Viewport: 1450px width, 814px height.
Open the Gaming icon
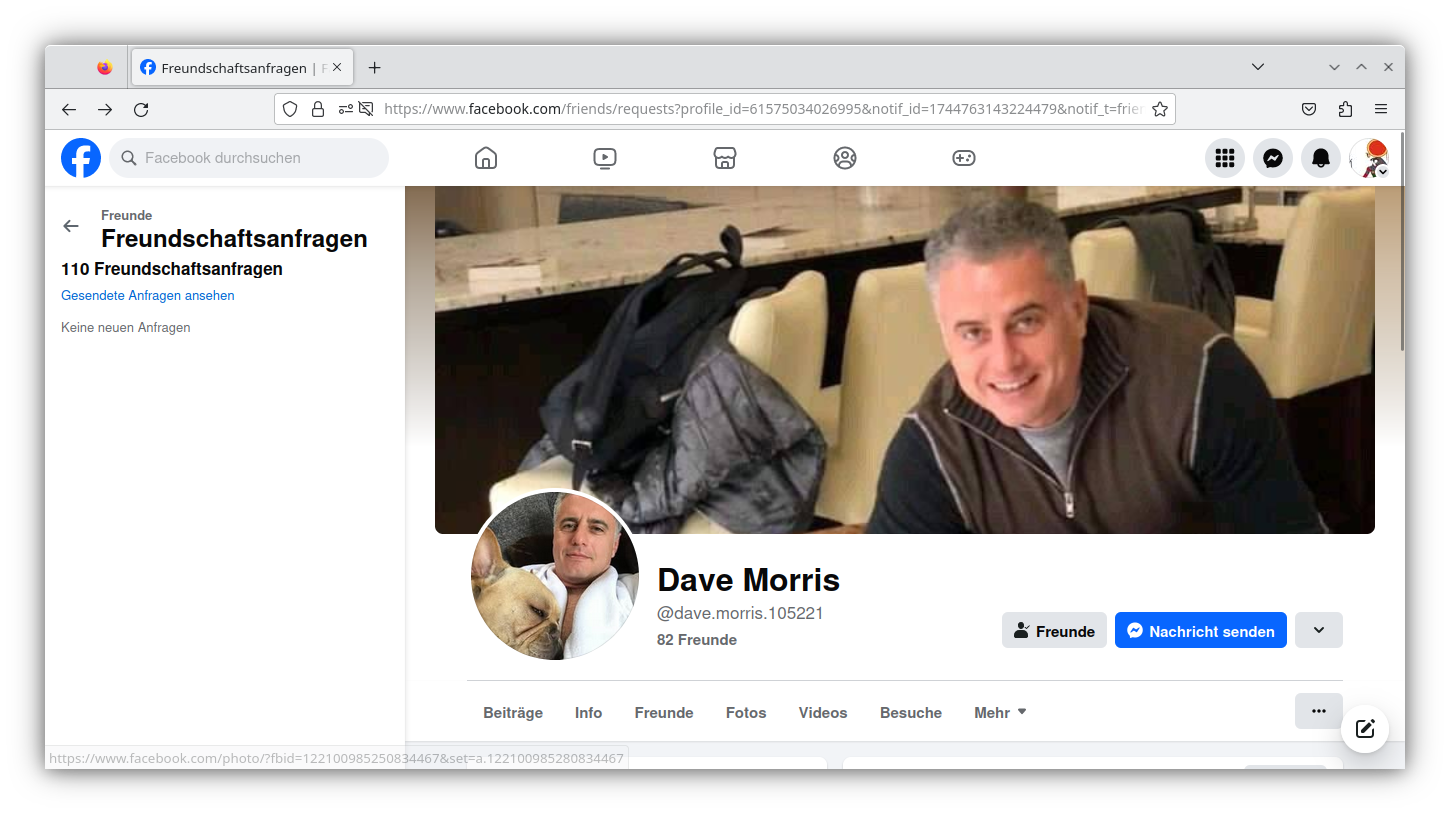(x=963, y=157)
